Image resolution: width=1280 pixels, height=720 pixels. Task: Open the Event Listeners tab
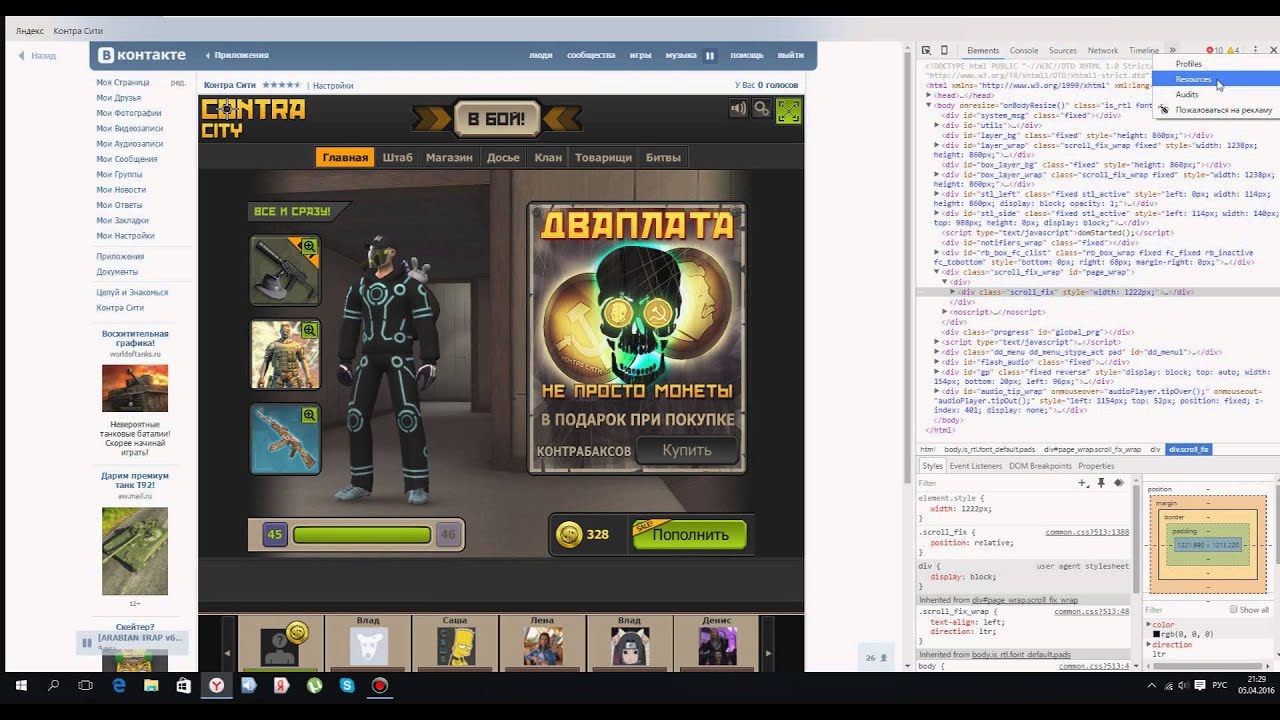[x=975, y=466]
